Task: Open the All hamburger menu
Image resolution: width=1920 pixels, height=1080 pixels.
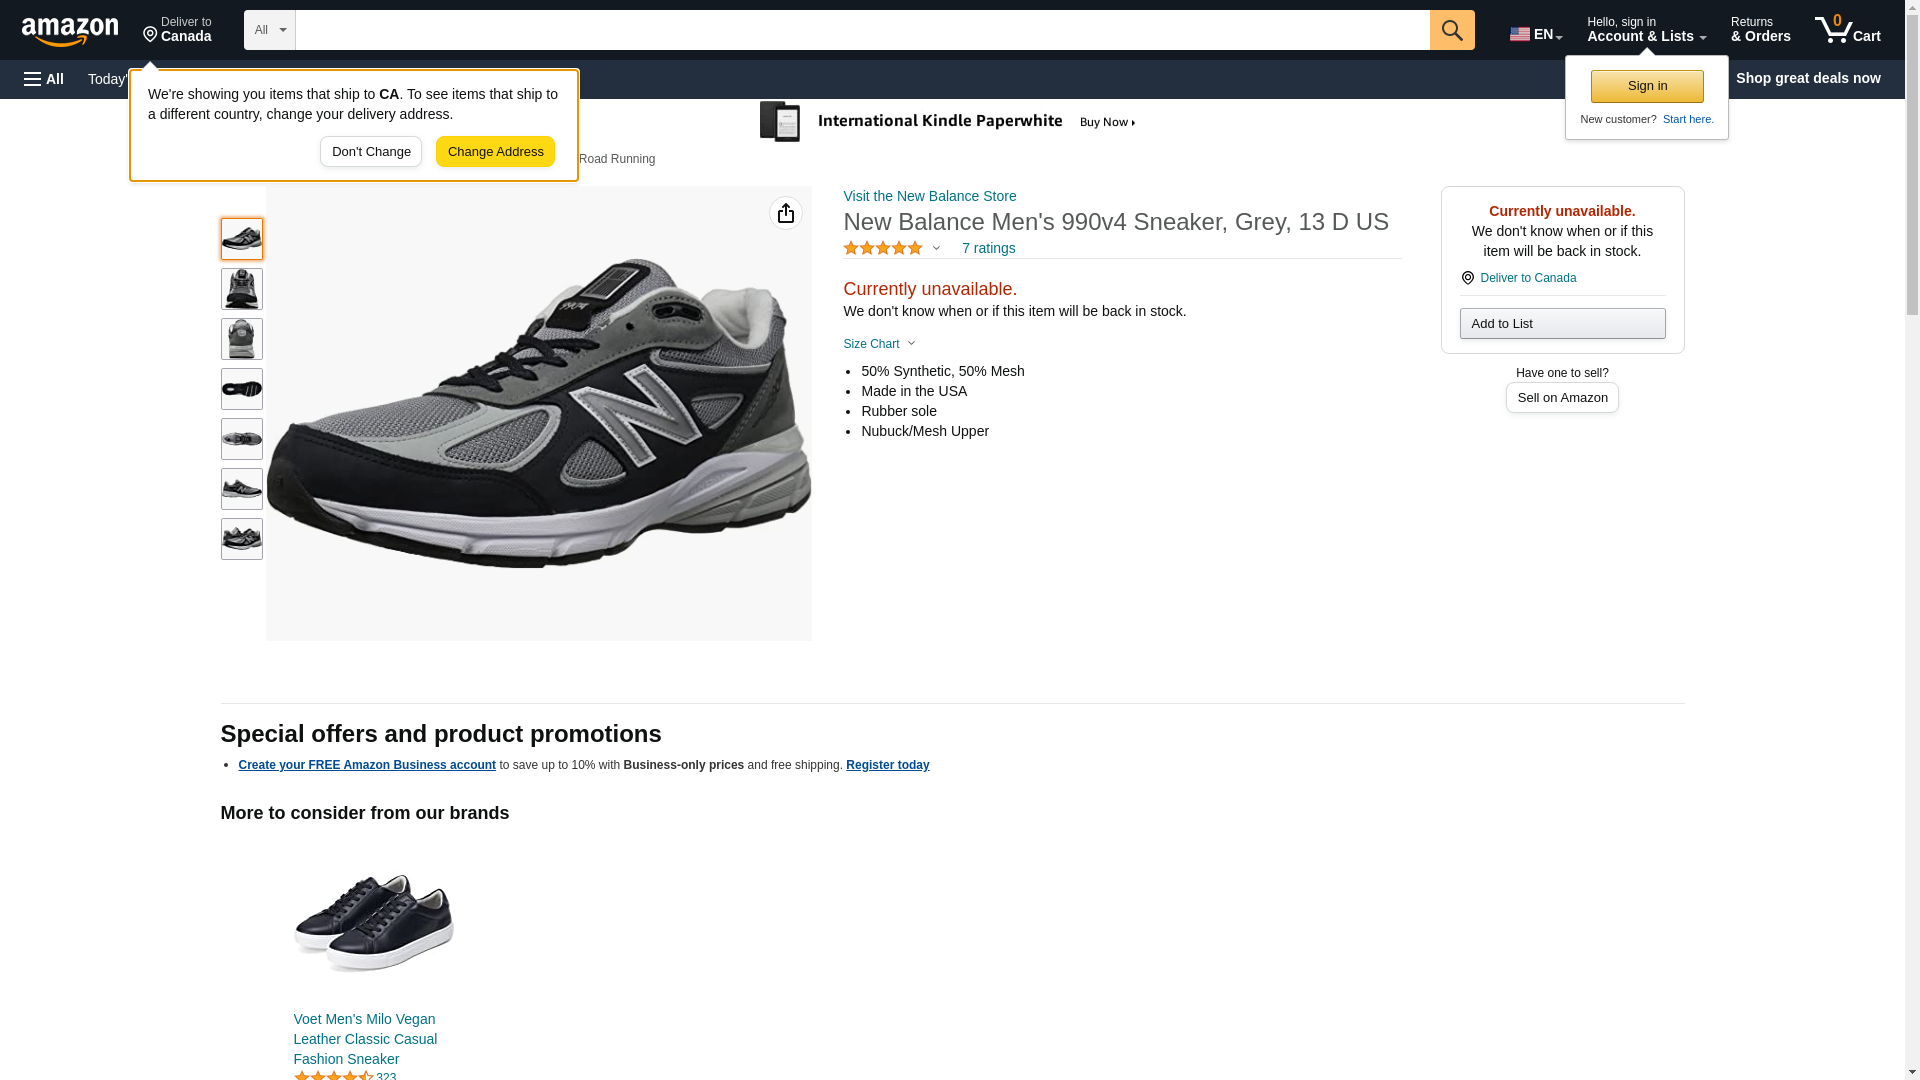Action: click(44, 79)
